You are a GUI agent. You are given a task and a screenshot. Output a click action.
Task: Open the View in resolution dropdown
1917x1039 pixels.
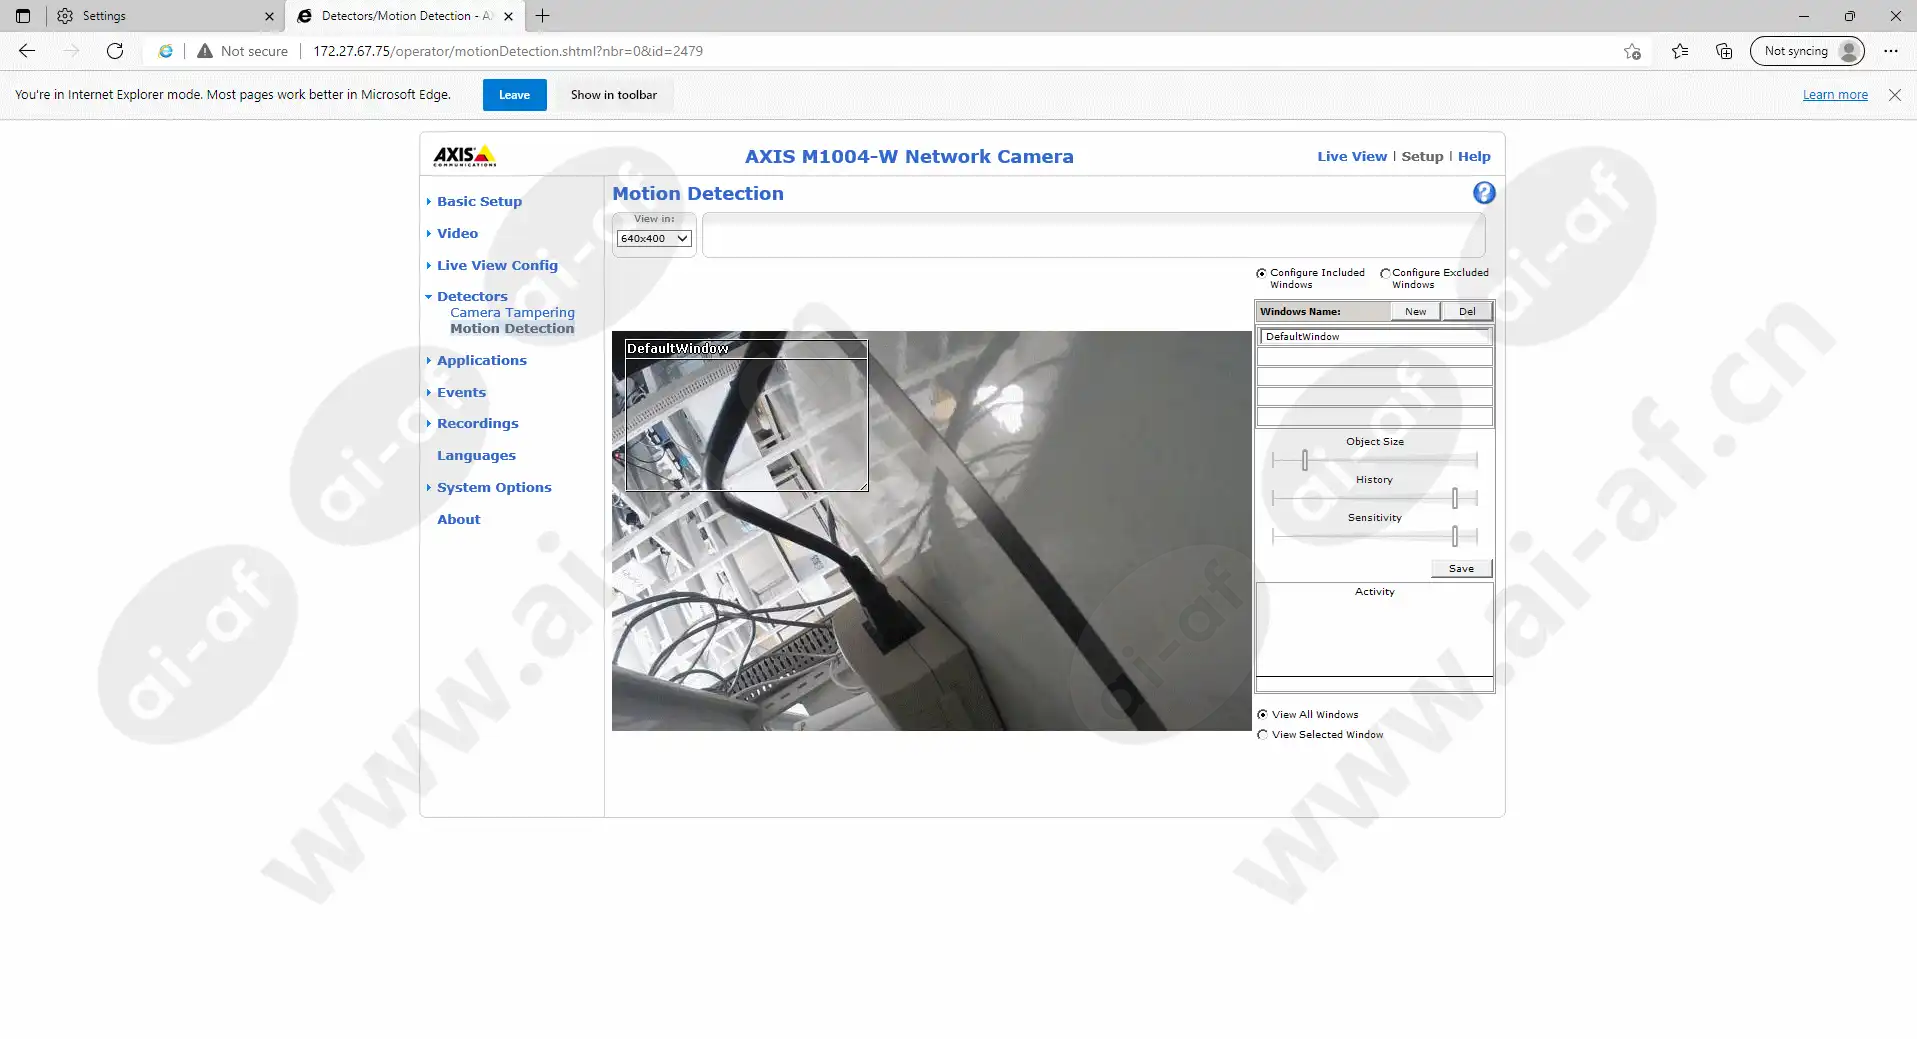[654, 238]
